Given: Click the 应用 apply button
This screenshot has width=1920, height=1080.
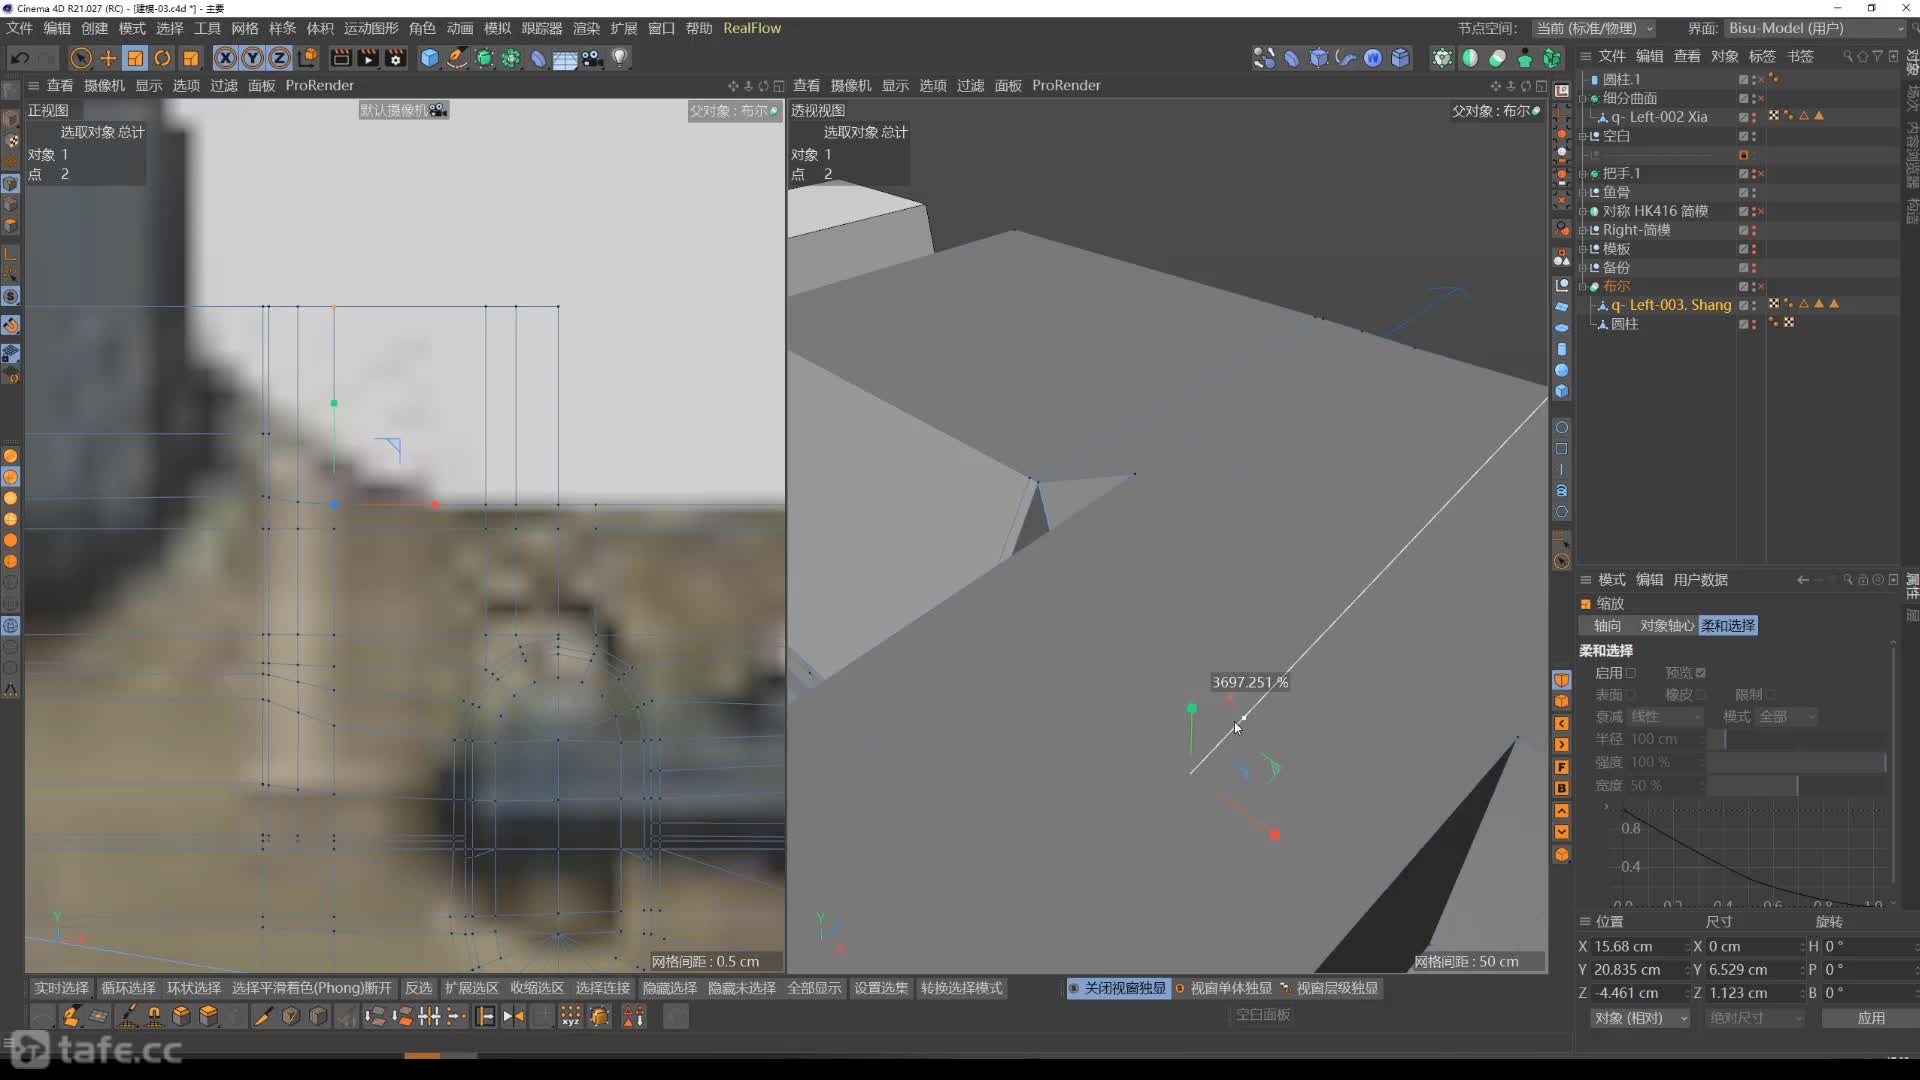Looking at the screenshot, I should [1871, 1018].
